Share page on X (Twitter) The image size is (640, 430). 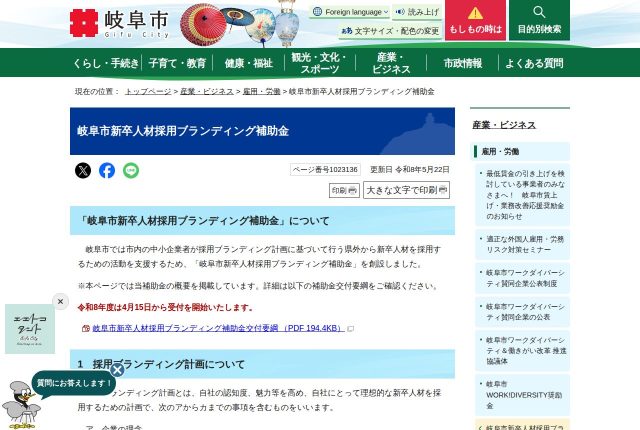[x=83, y=171]
